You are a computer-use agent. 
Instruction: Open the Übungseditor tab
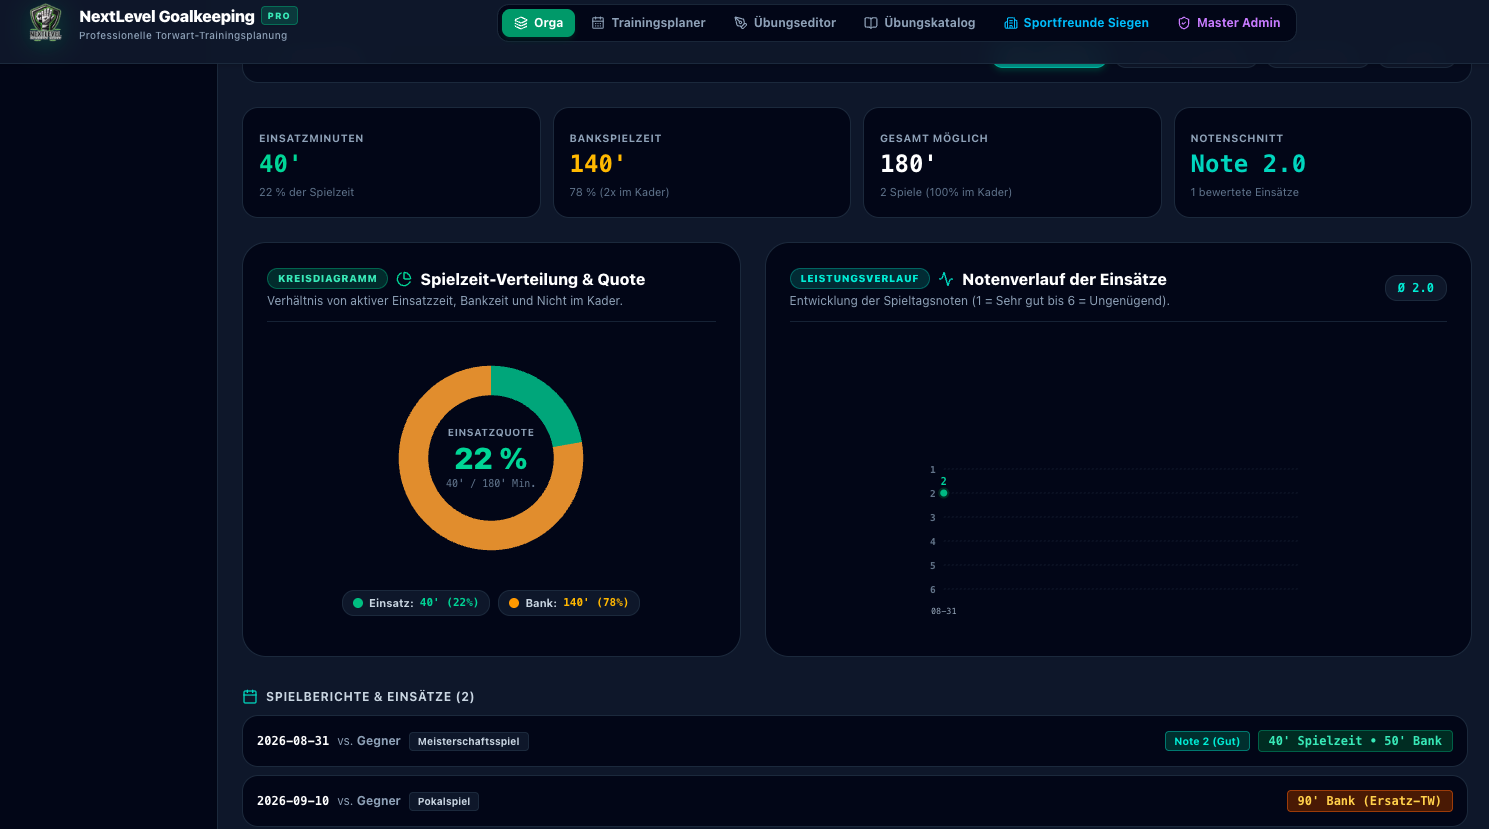[x=785, y=23]
